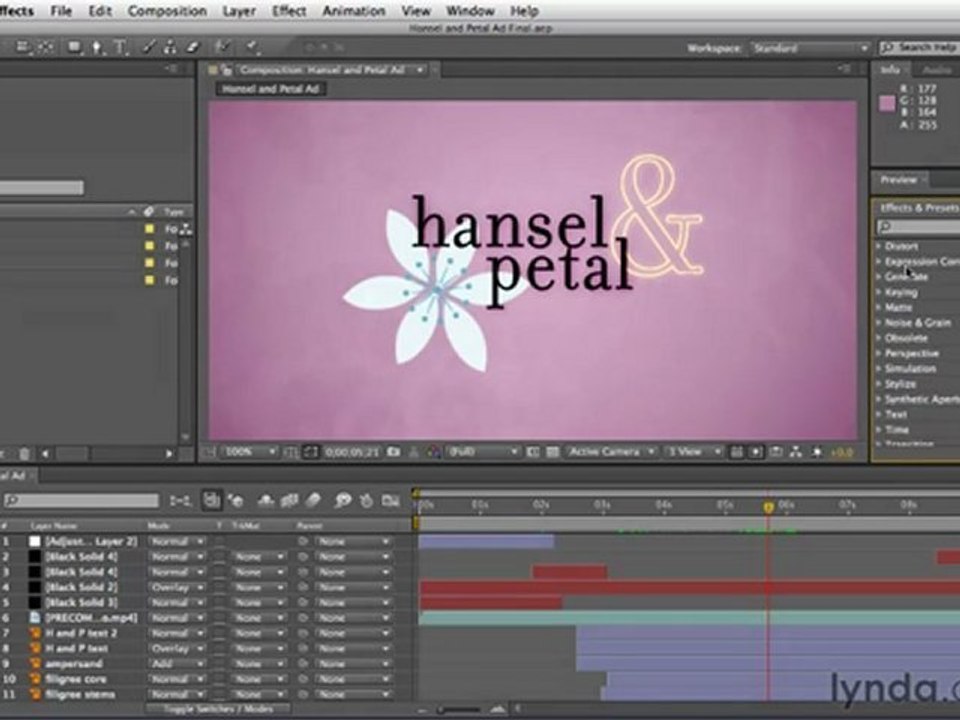
Task: Enable motion blur in timeline header
Action: point(313,500)
